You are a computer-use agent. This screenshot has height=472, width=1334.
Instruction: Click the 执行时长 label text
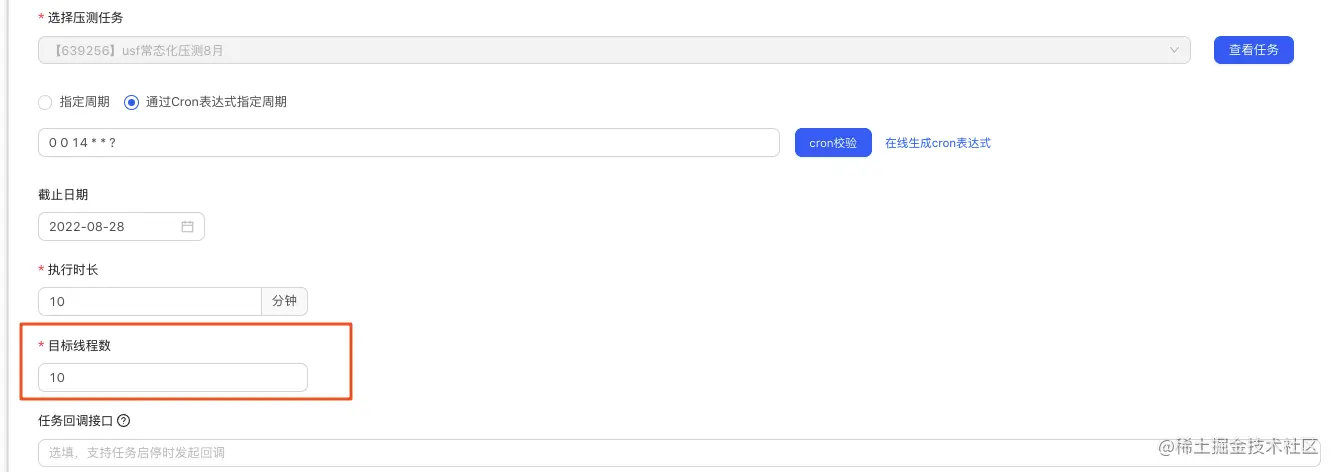coord(73,270)
